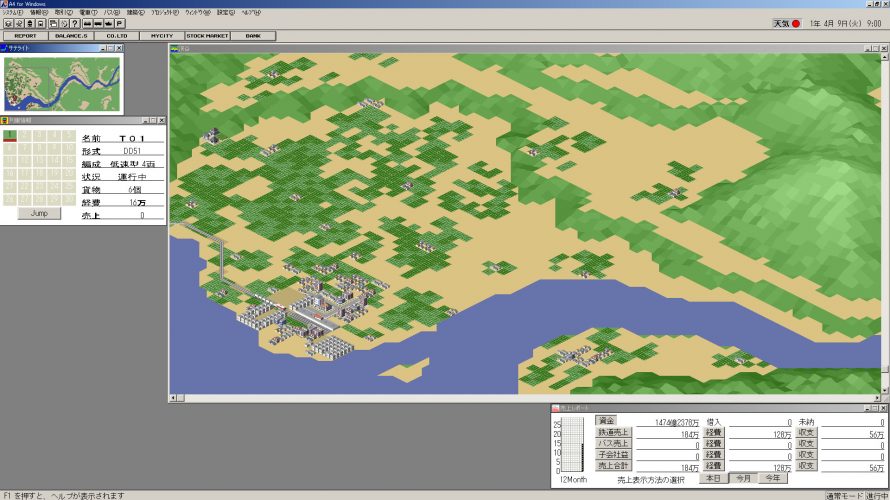Open the 情報 menu
This screenshot has height=500, width=890.
tap(39, 12)
